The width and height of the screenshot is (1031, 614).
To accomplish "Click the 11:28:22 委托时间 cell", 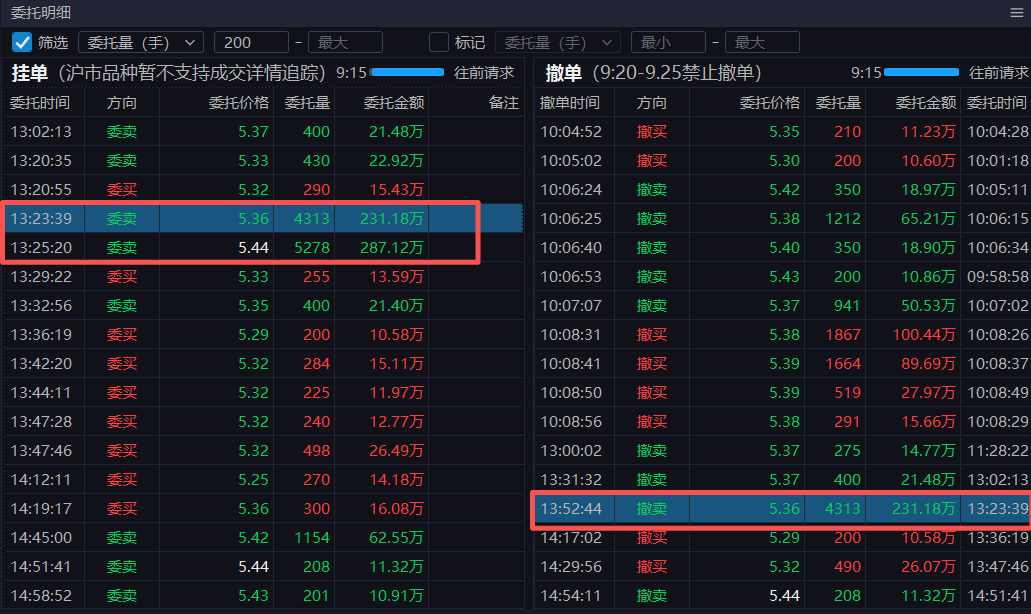I will 997,450.
